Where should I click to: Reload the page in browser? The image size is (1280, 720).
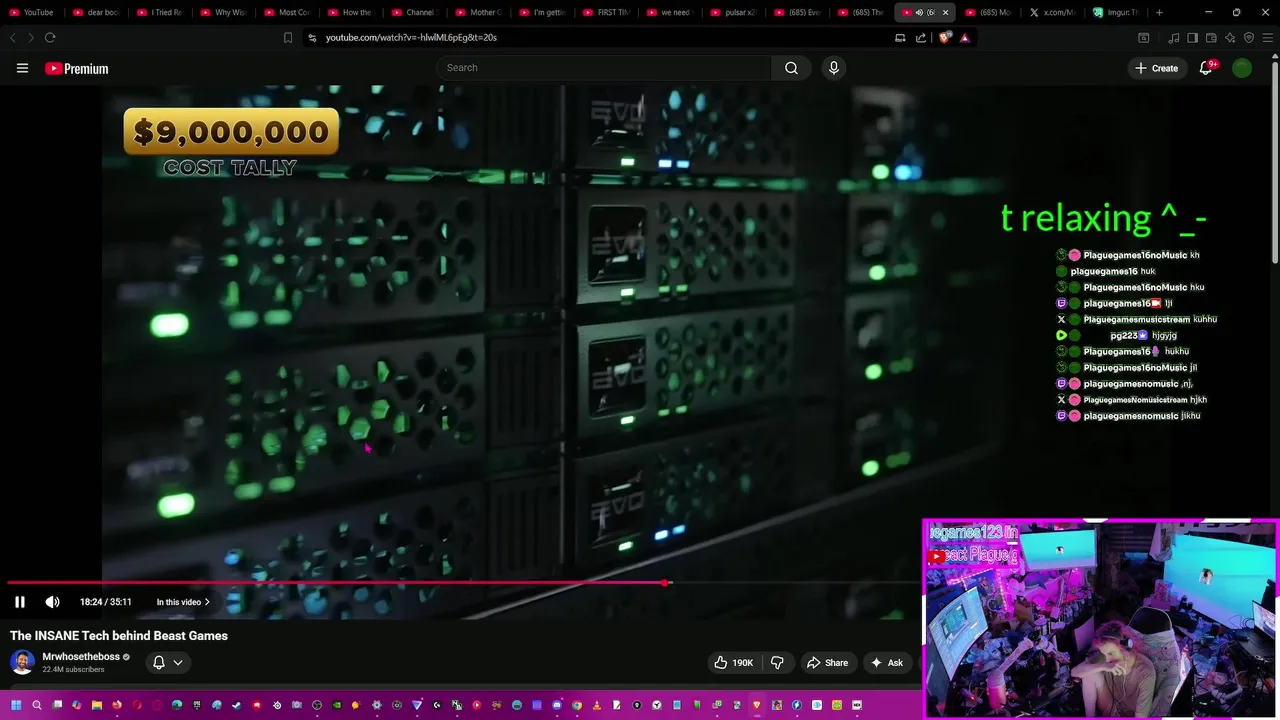(x=50, y=37)
